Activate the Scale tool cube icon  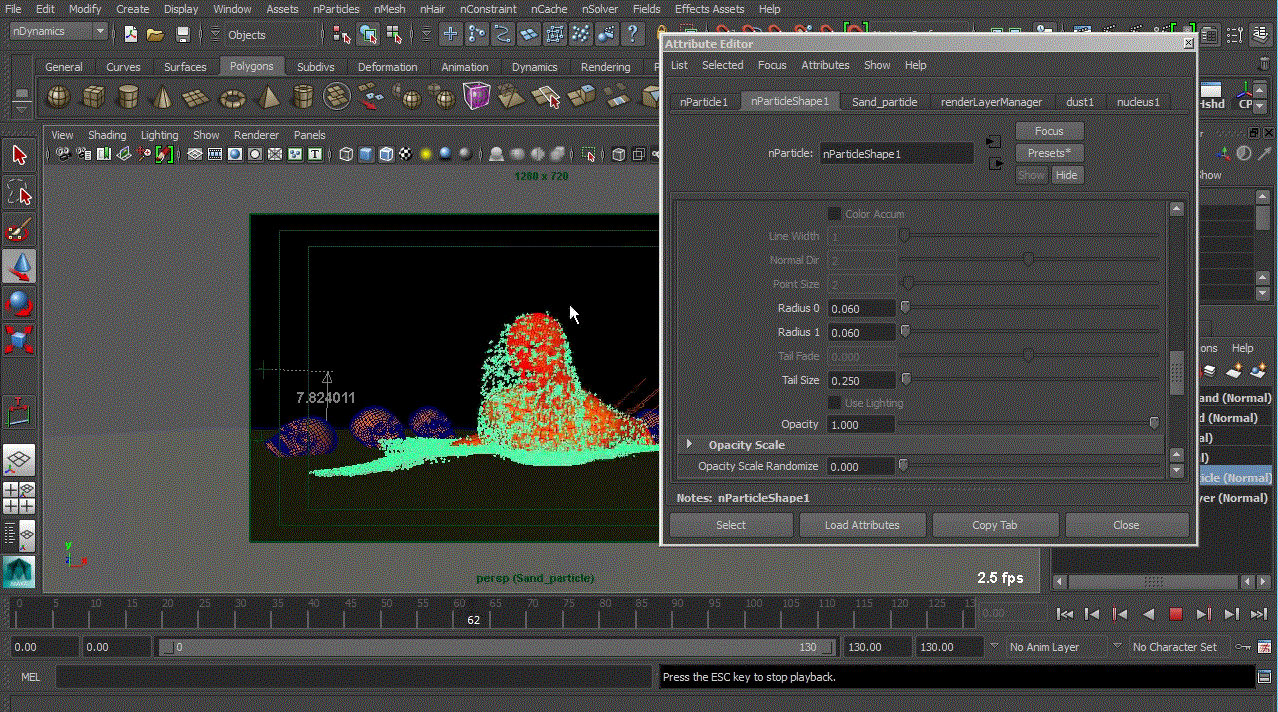pyautogui.click(x=19, y=340)
